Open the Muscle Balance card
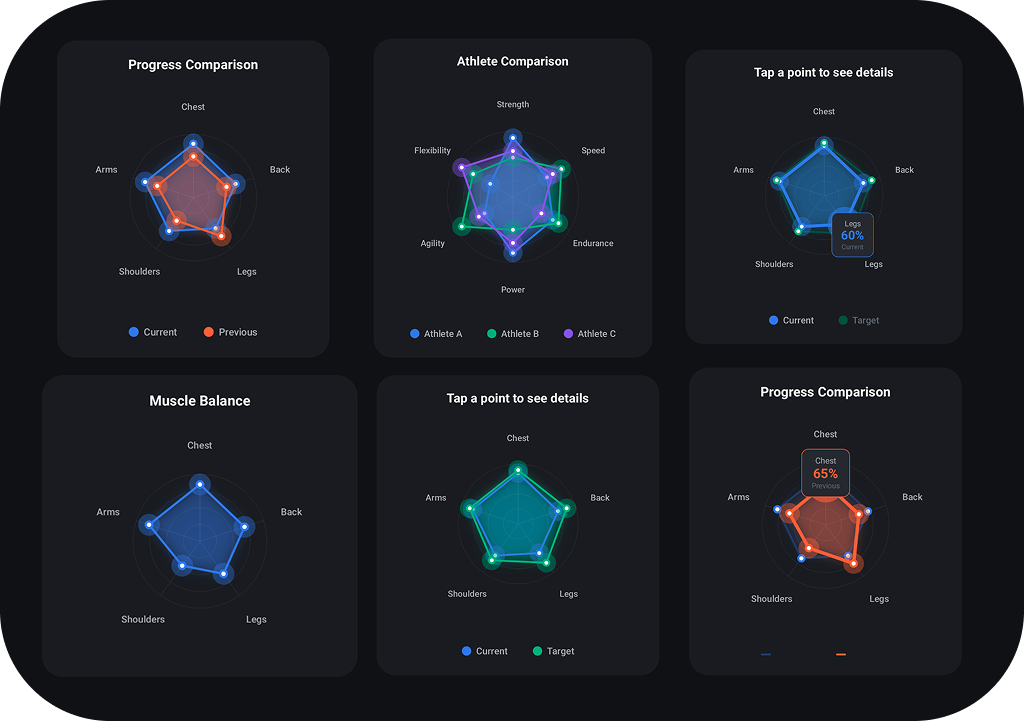Image resolution: width=1024 pixels, height=721 pixels. coord(200,400)
